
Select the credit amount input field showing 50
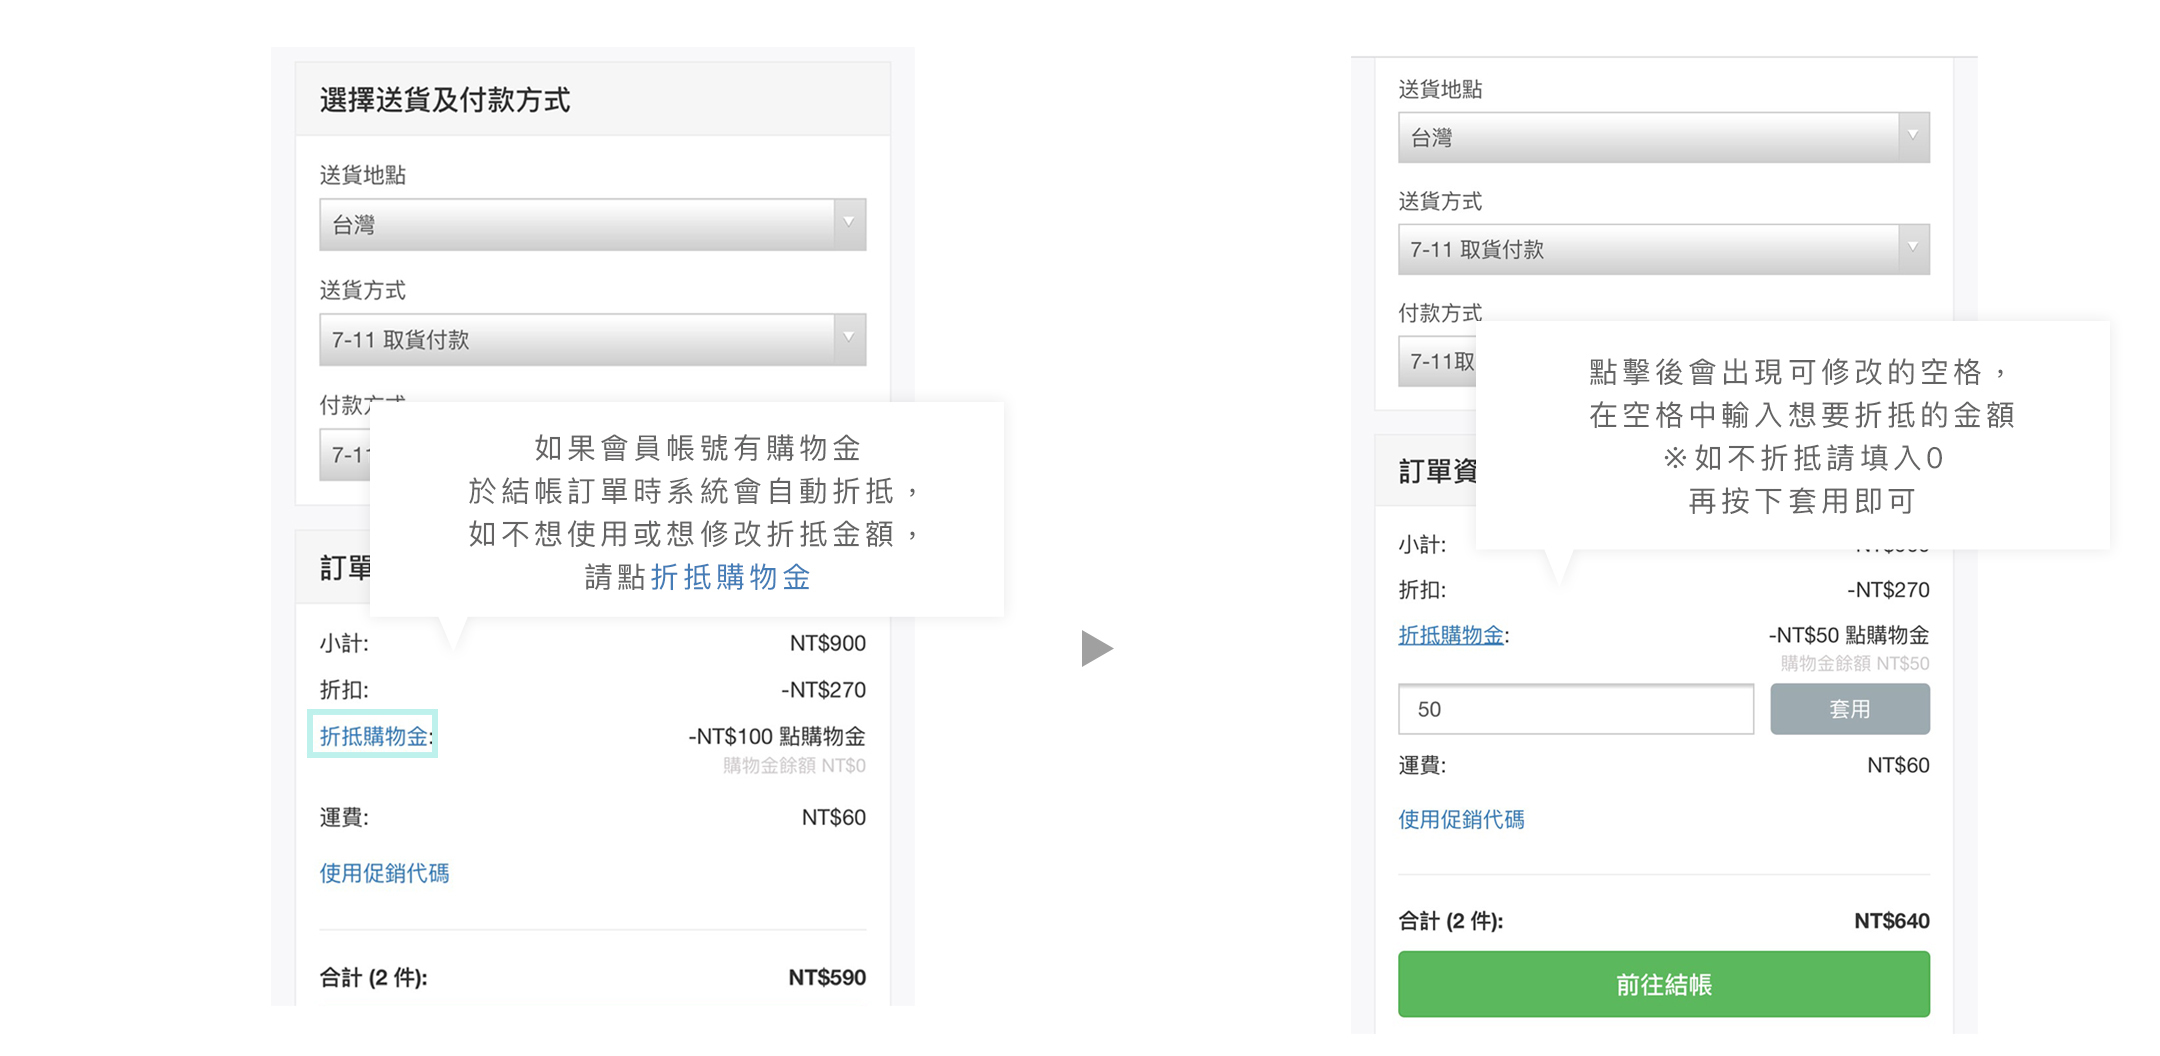1575,709
